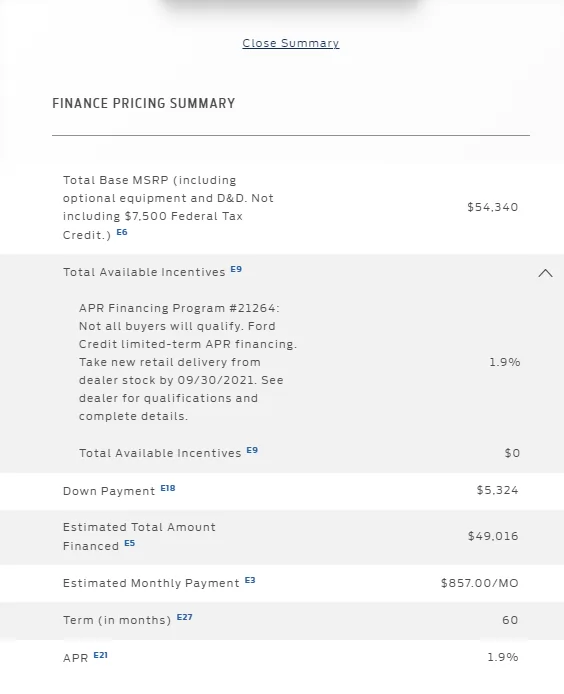Screen dimensions: 564x694
Task: Click the 1.9% rate in the incentives section
Action: coord(504,362)
